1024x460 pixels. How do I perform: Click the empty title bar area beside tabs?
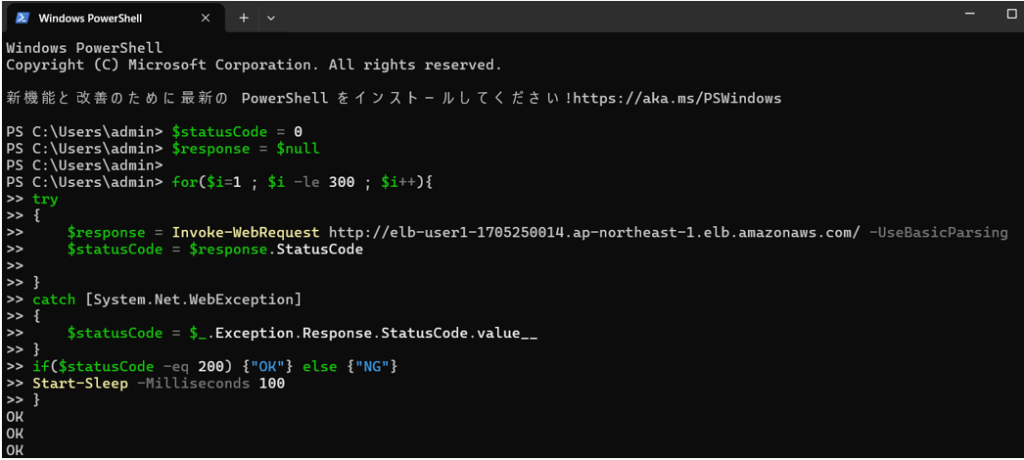[614, 16]
